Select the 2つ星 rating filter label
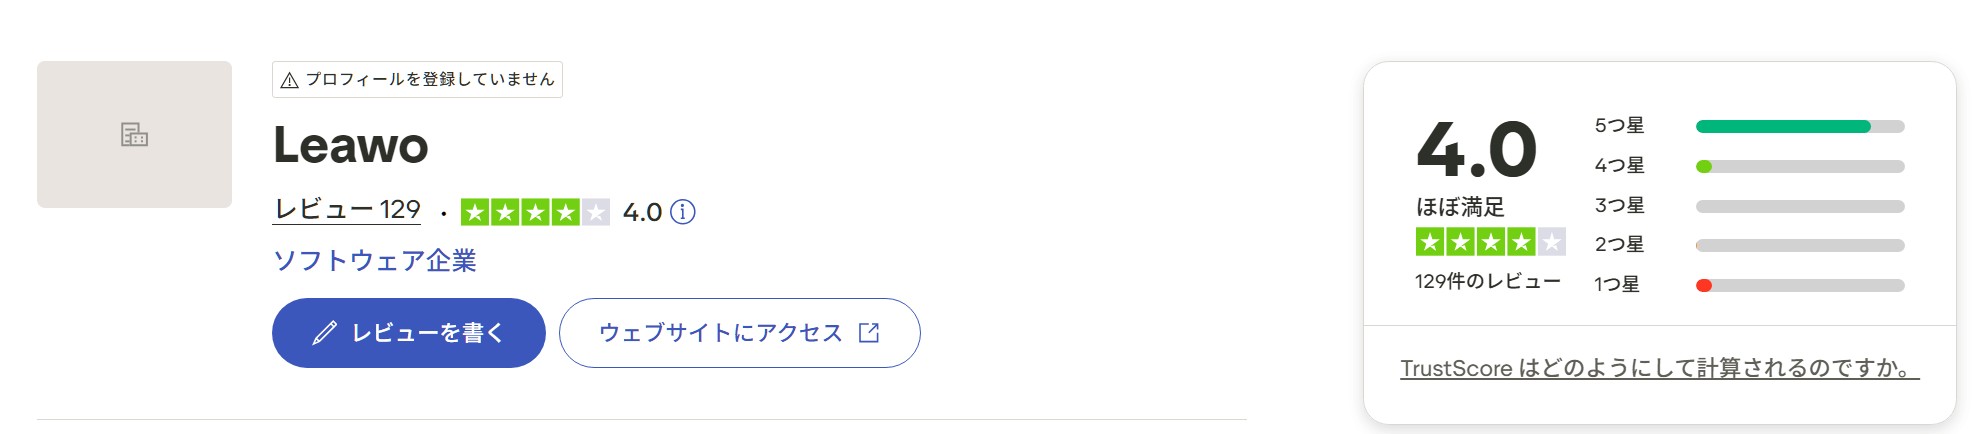This screenshot has width=1972, height=434. [1619, 245]
